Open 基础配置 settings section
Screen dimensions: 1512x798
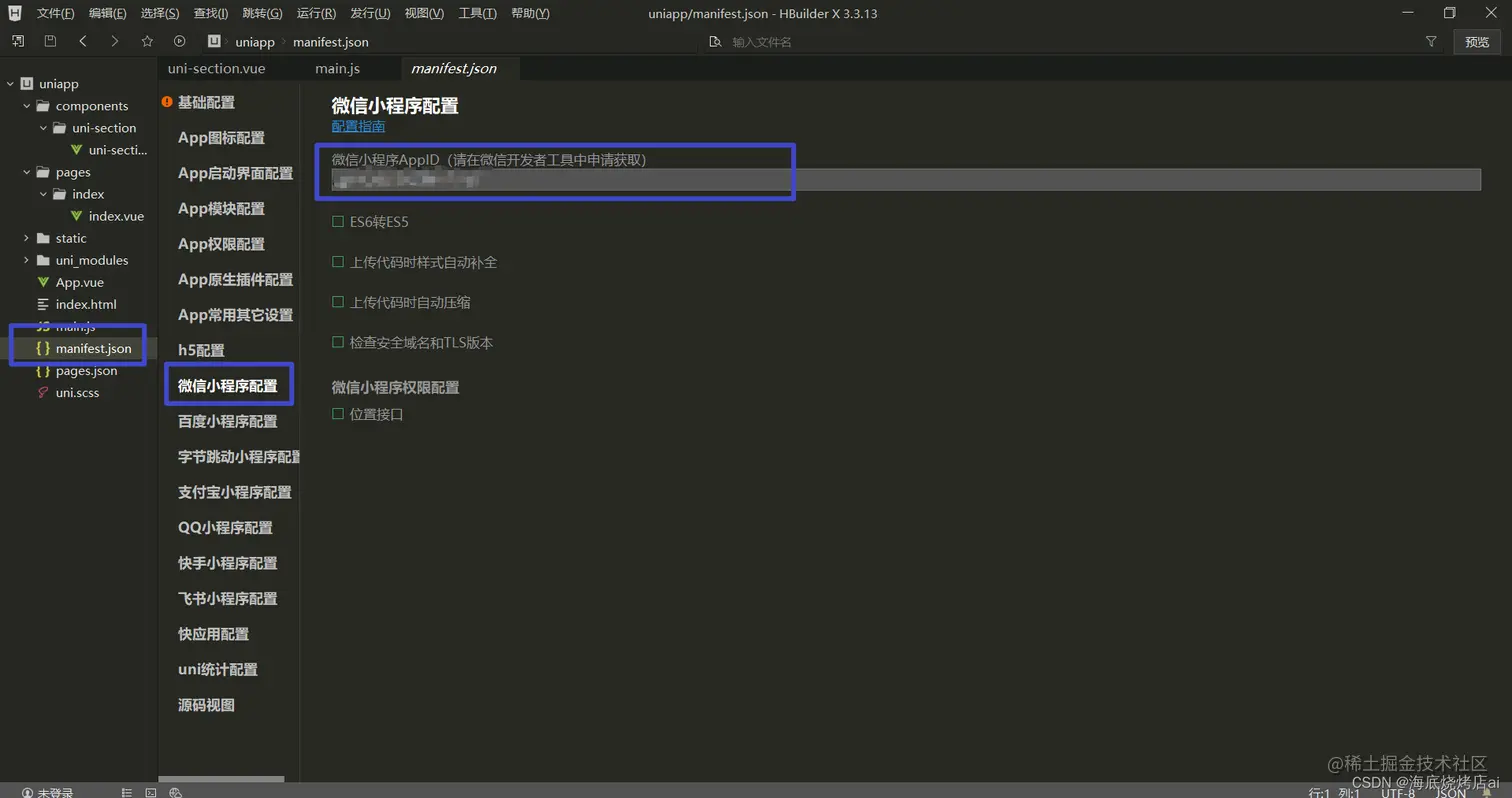click(206, 102)
